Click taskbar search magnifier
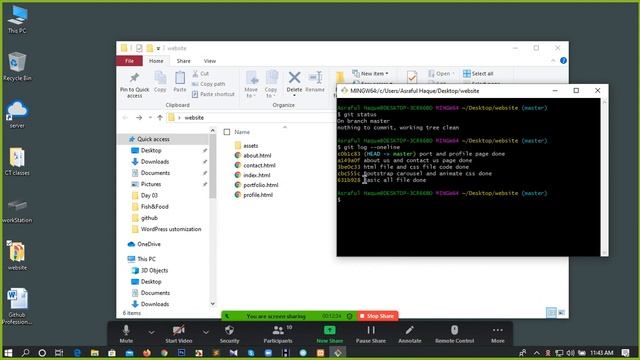Screen dimensions: 640x360 click(25, 353)
